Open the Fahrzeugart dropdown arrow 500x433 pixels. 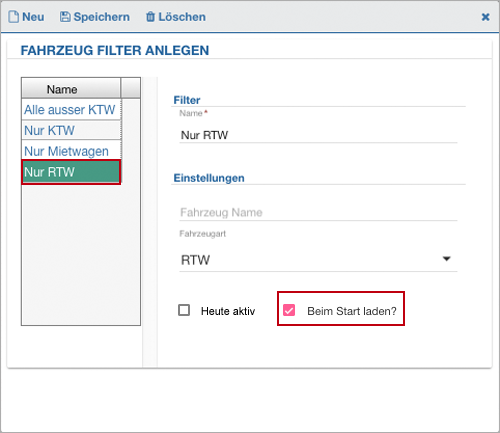(x=447, y=259)
